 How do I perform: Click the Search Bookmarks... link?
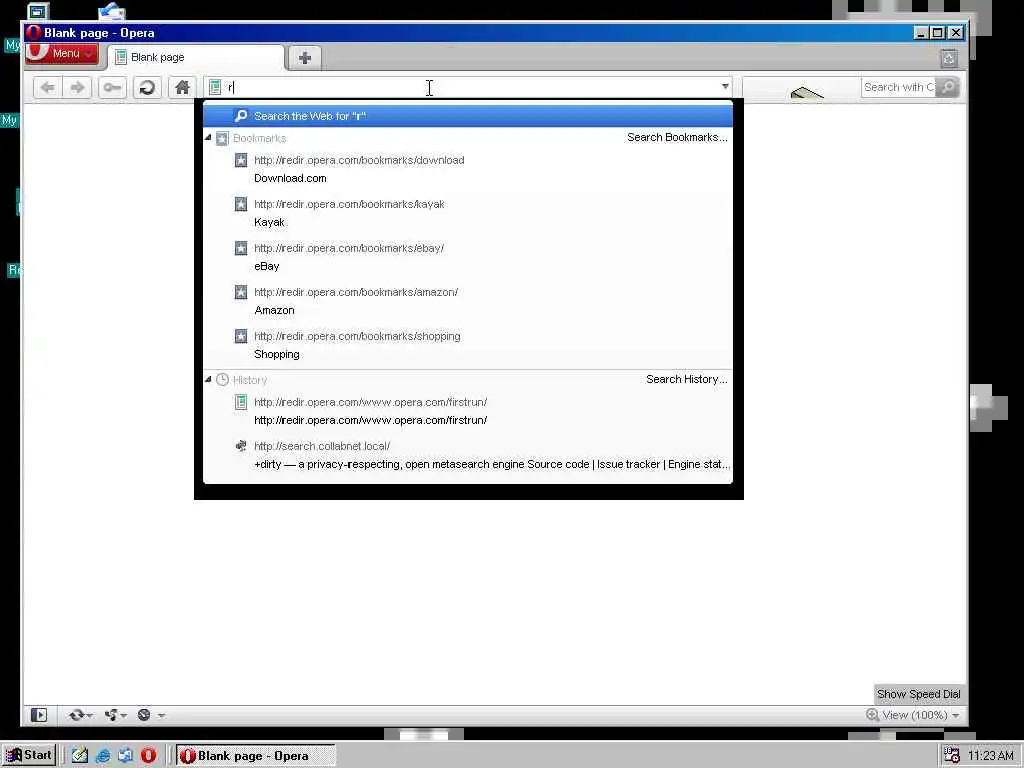point(677,137)
